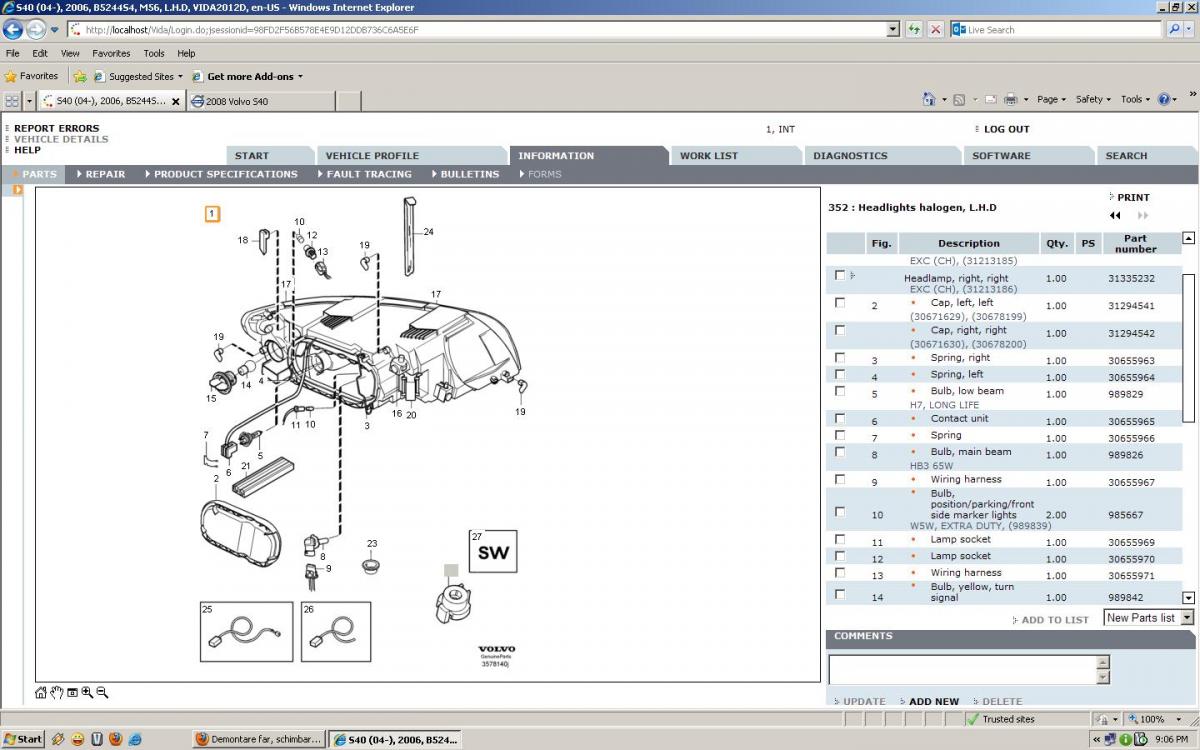Go to the previous parts page arrows
Viewport: 1200px width, 750px height.
click(x=1115, y=215)
